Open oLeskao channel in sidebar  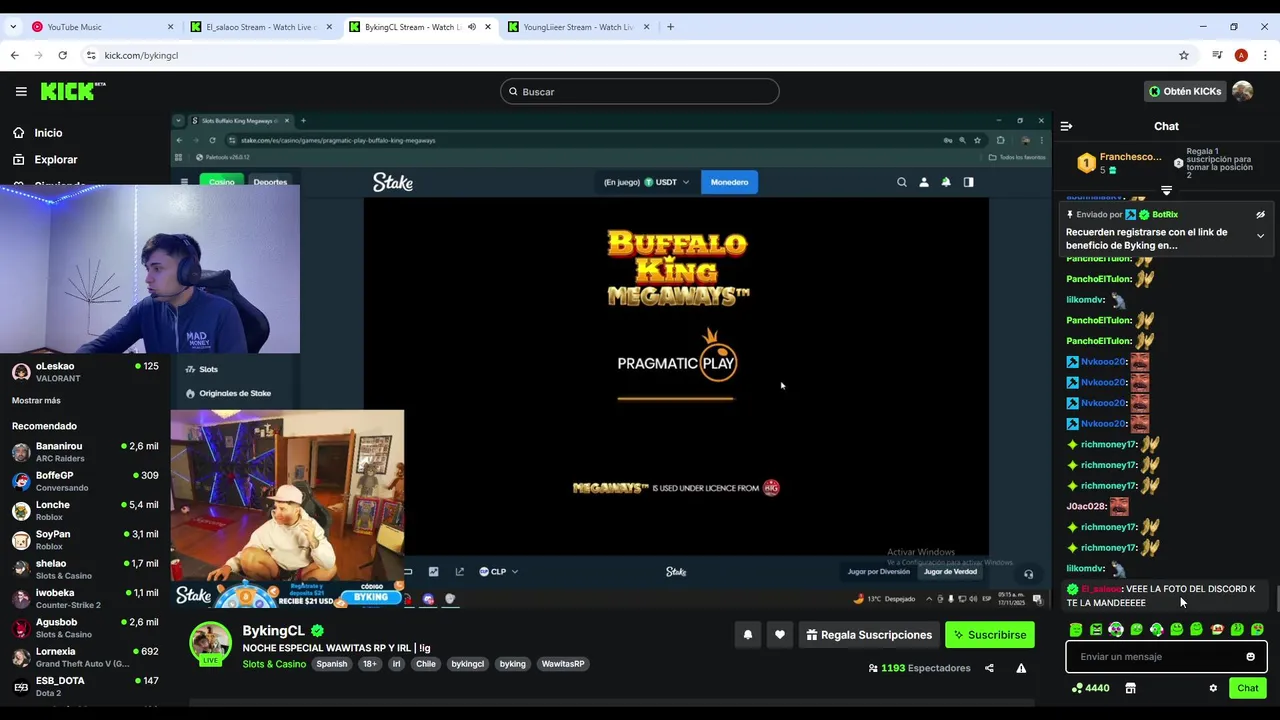tap(85, 372)
